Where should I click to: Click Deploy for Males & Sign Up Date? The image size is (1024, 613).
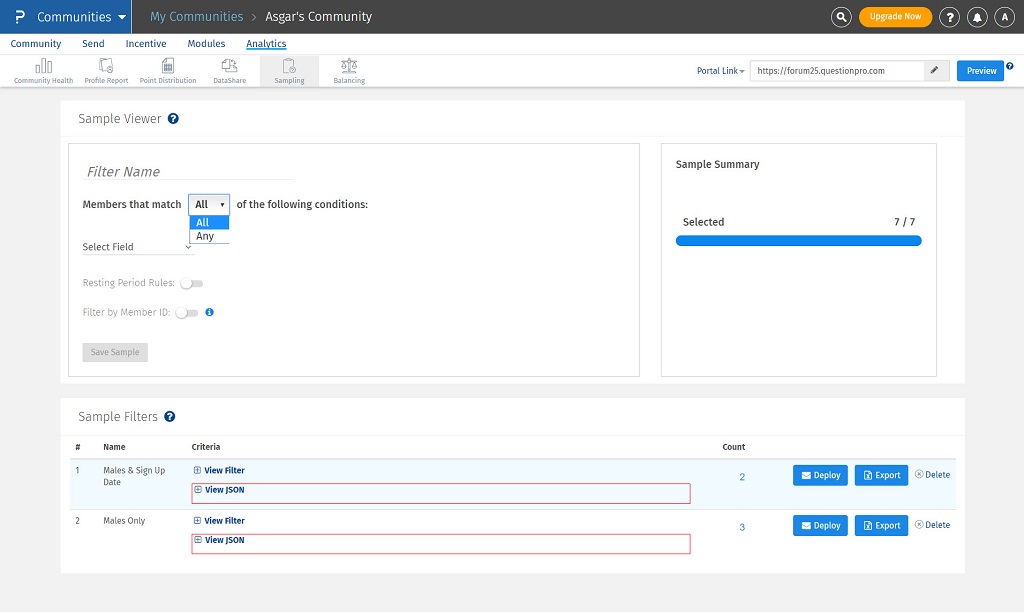pyautogui.click(x=820, y=475)
